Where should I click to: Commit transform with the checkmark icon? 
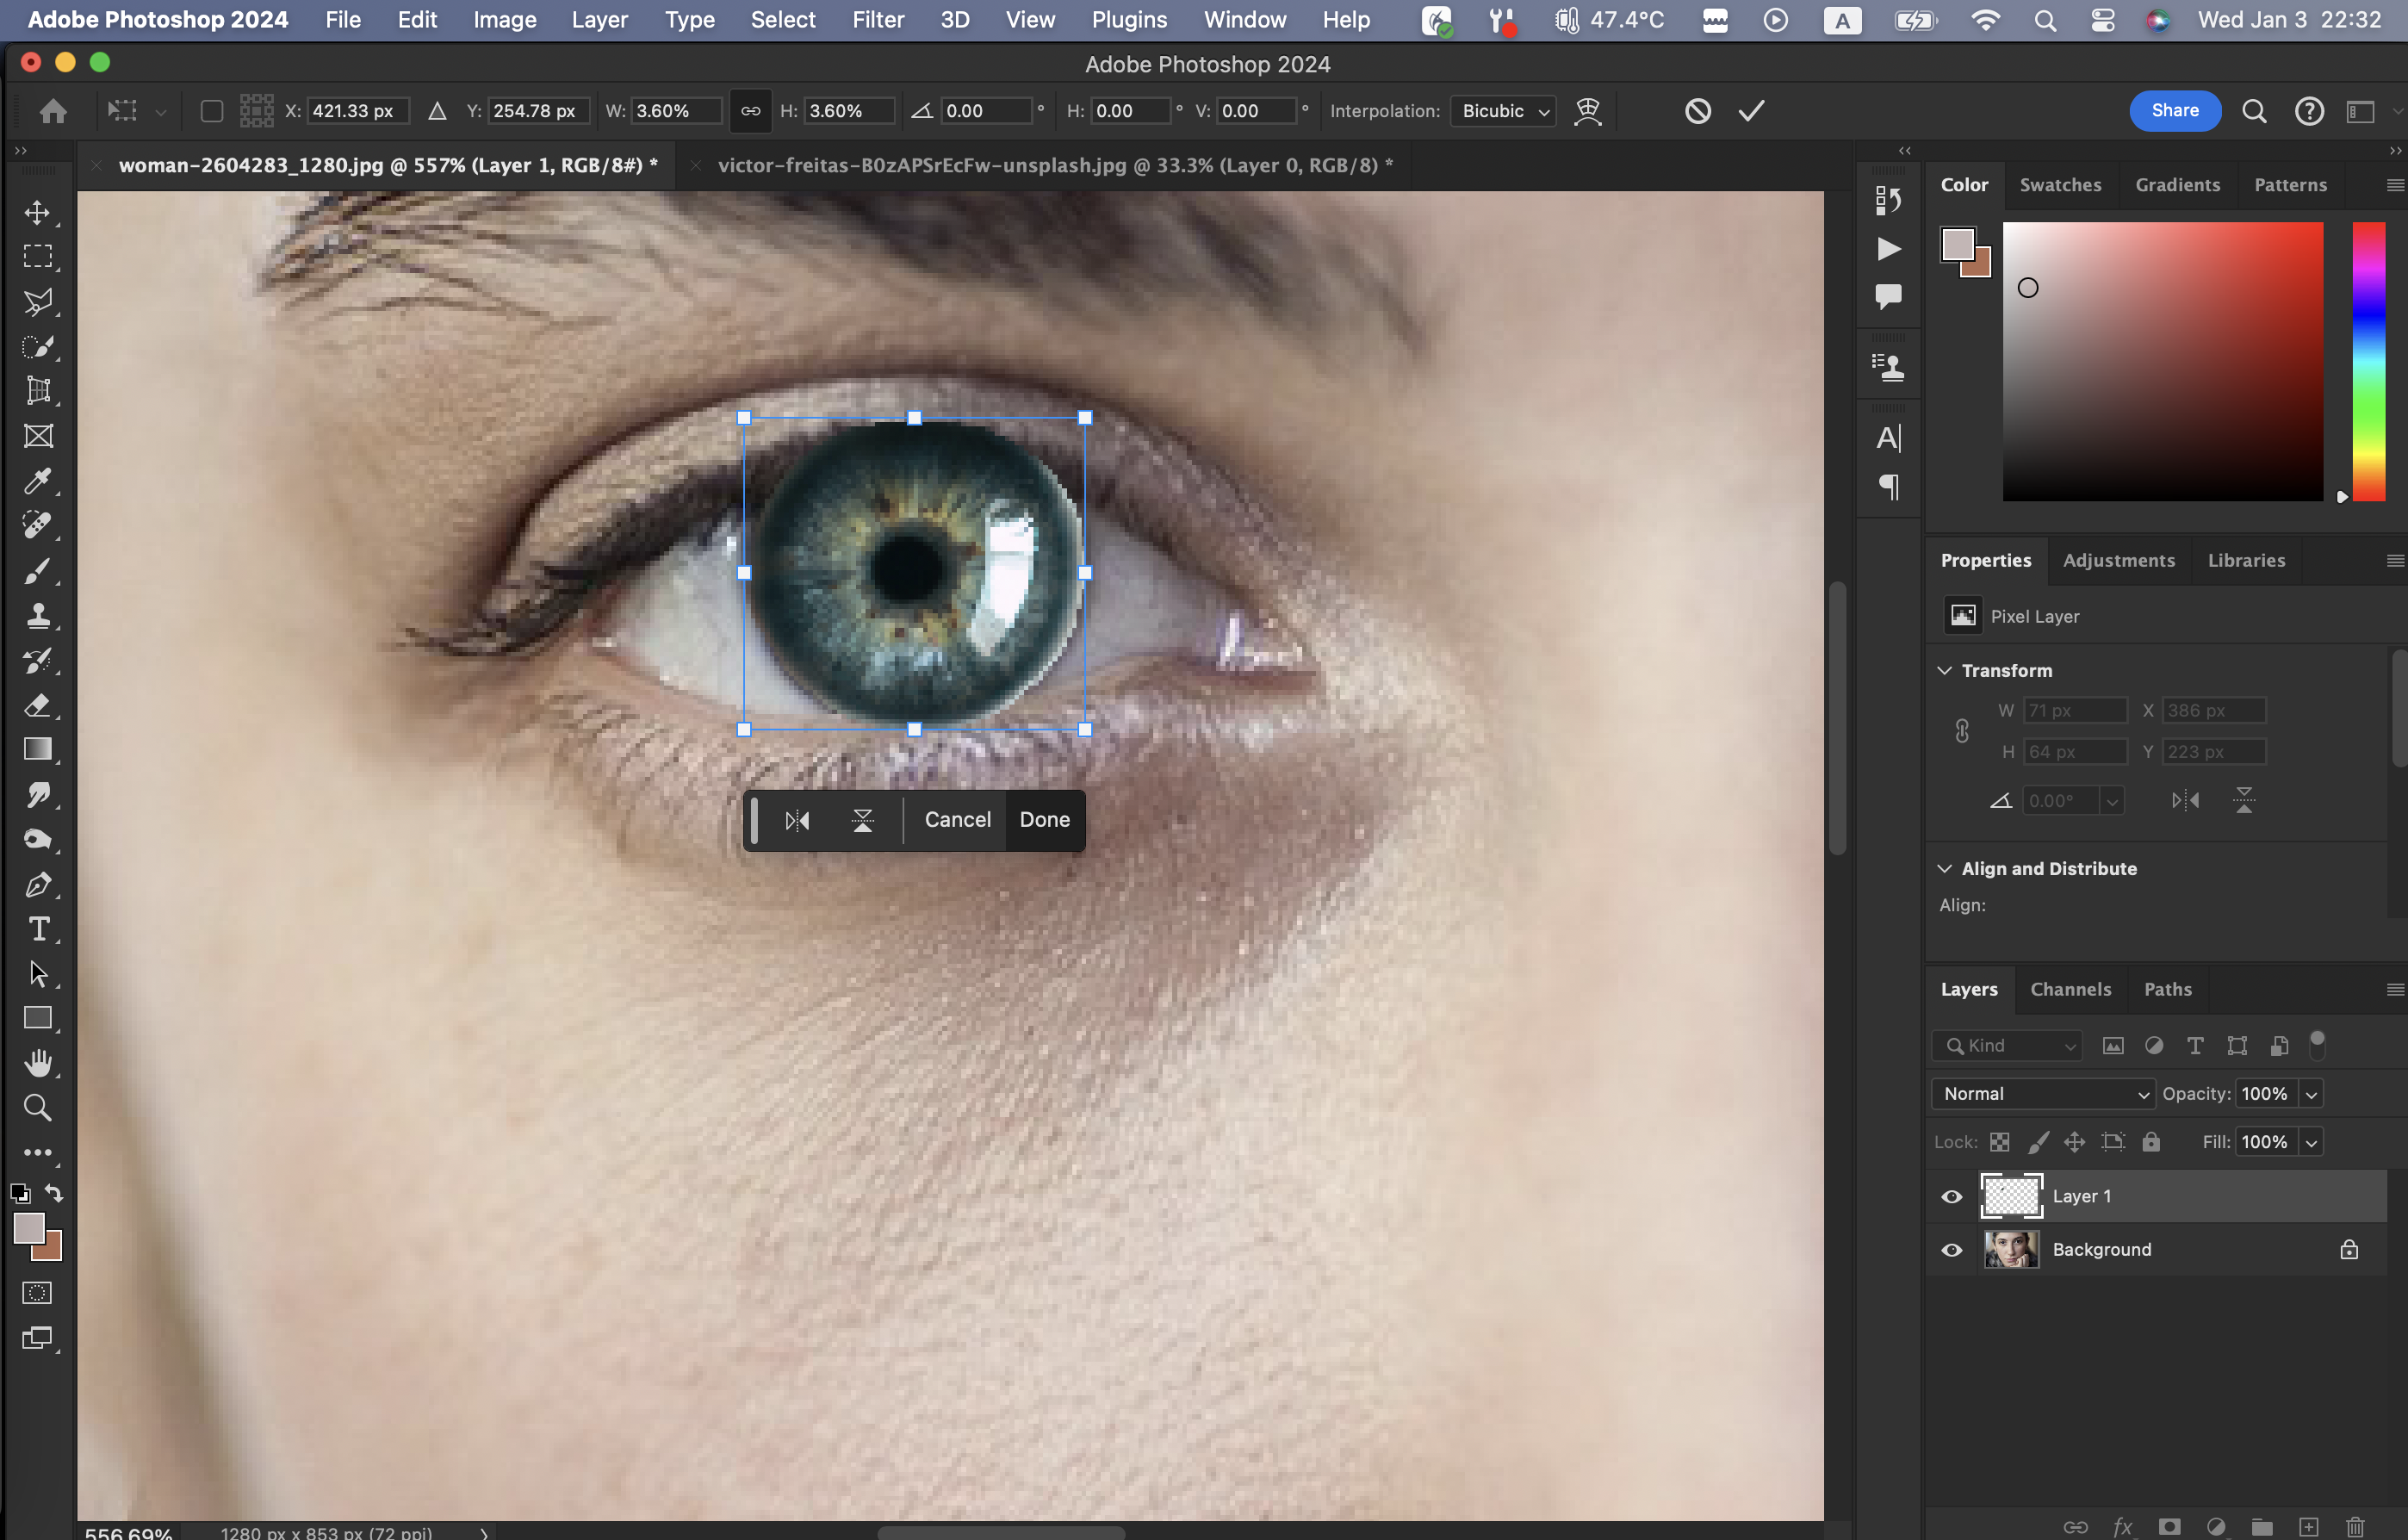[1751, 111]
